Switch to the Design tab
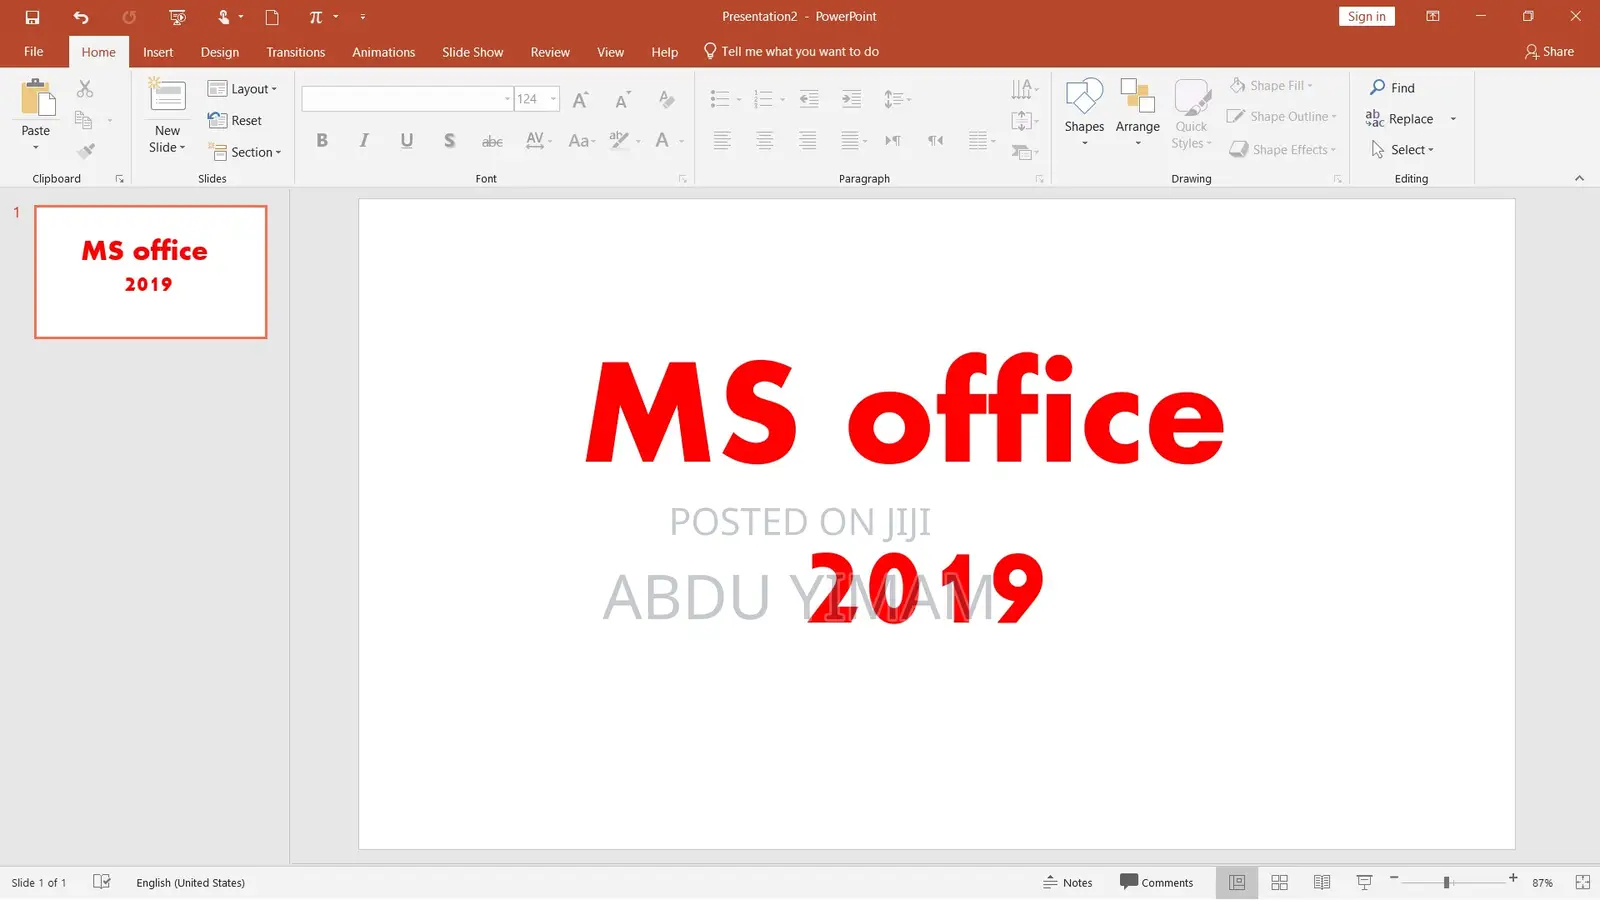Screen dimensions: 1600x900 pyautogui.click(x=220, y=52)
